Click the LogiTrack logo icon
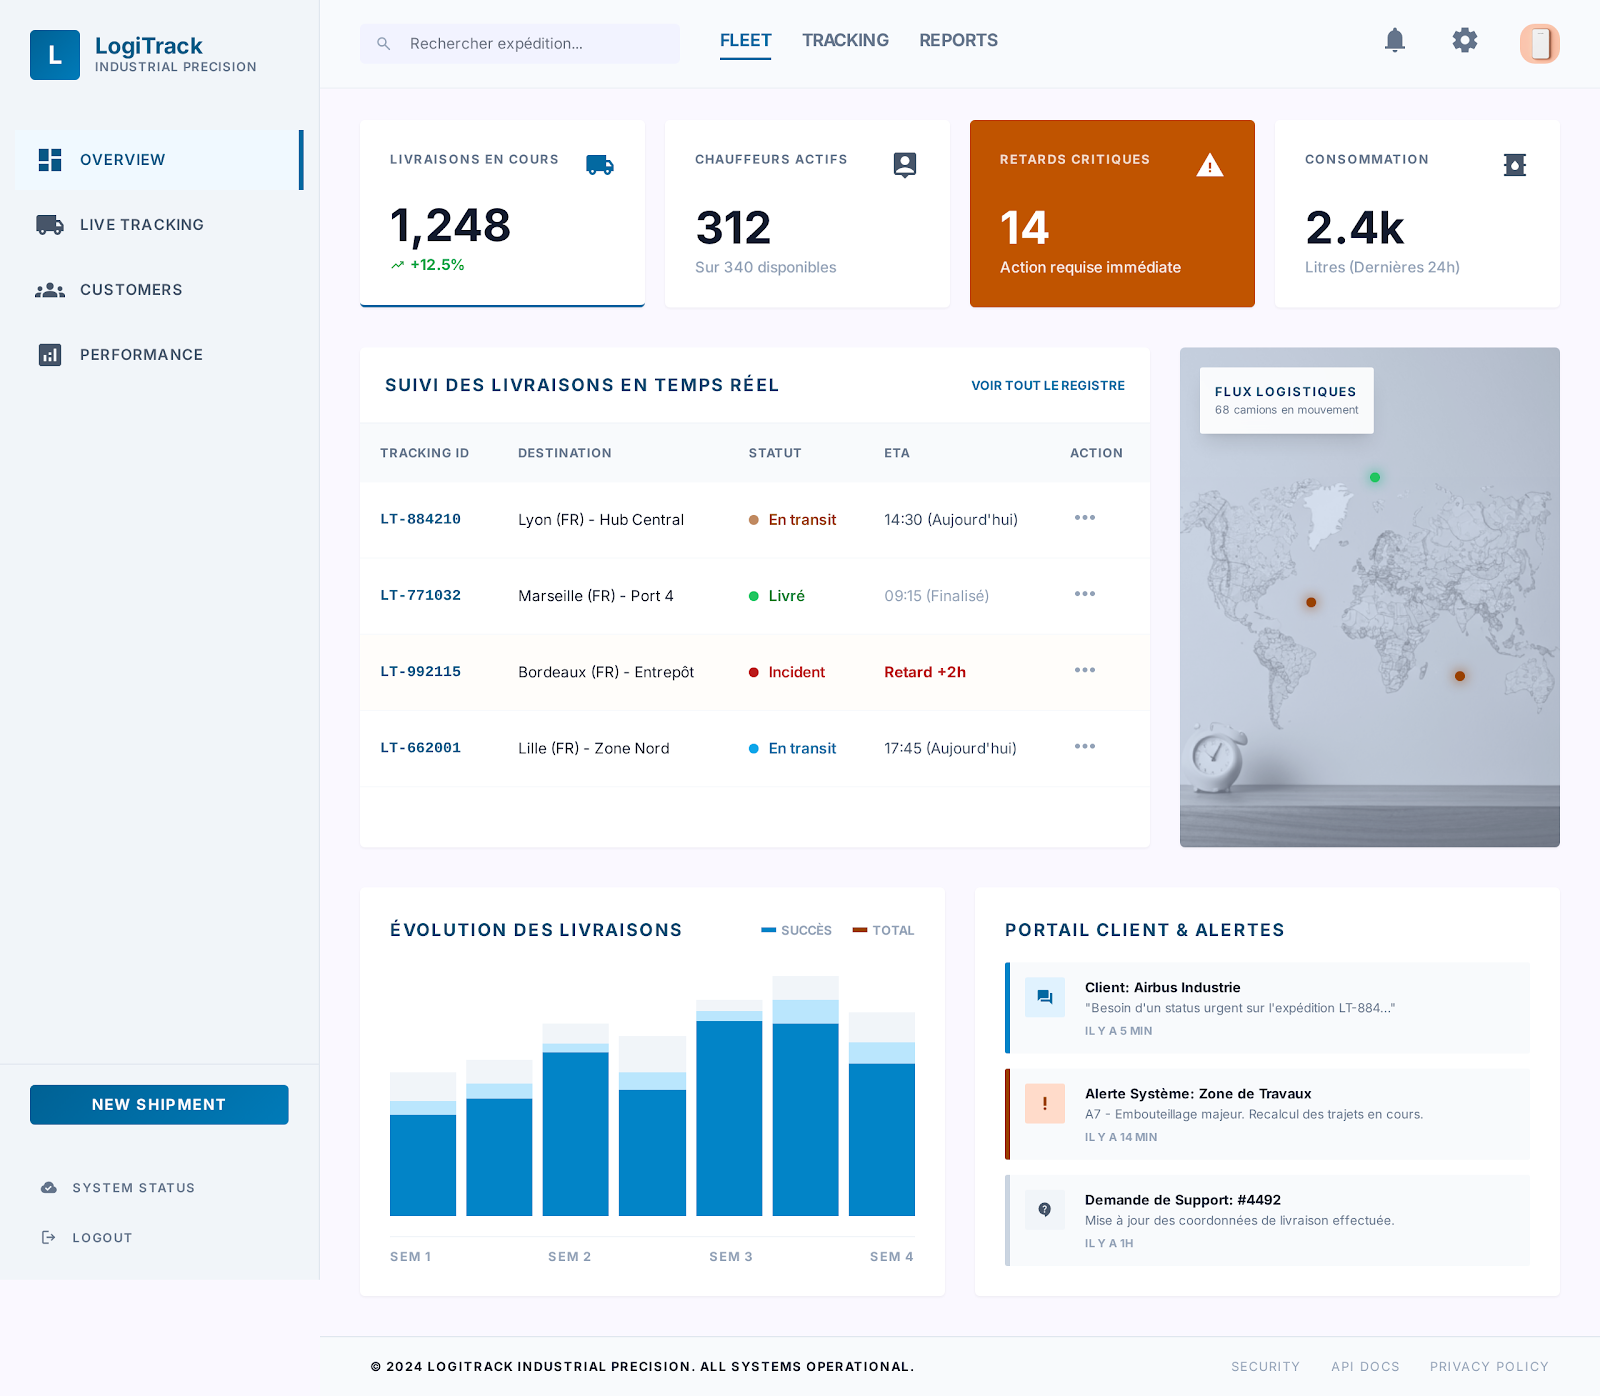 [x=55, y=55]
